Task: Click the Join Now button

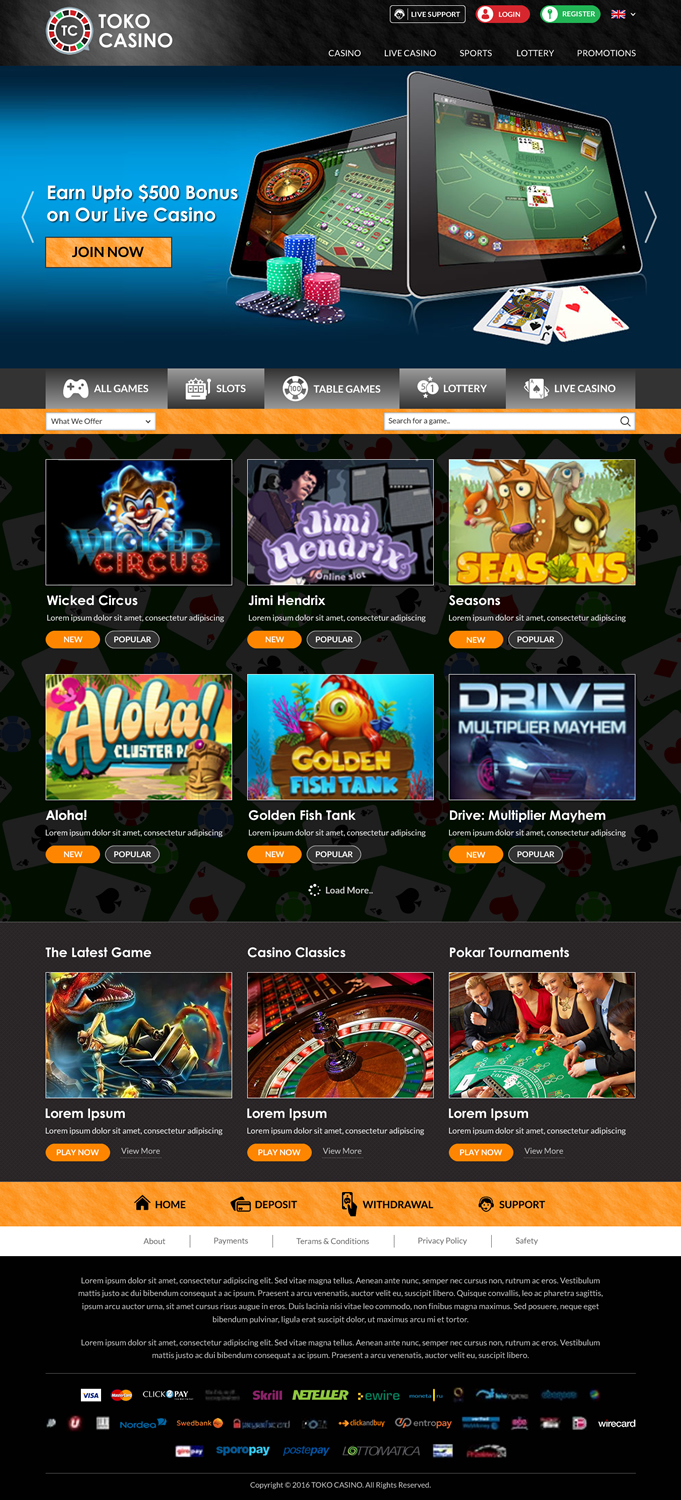Action: click(108, 252)
